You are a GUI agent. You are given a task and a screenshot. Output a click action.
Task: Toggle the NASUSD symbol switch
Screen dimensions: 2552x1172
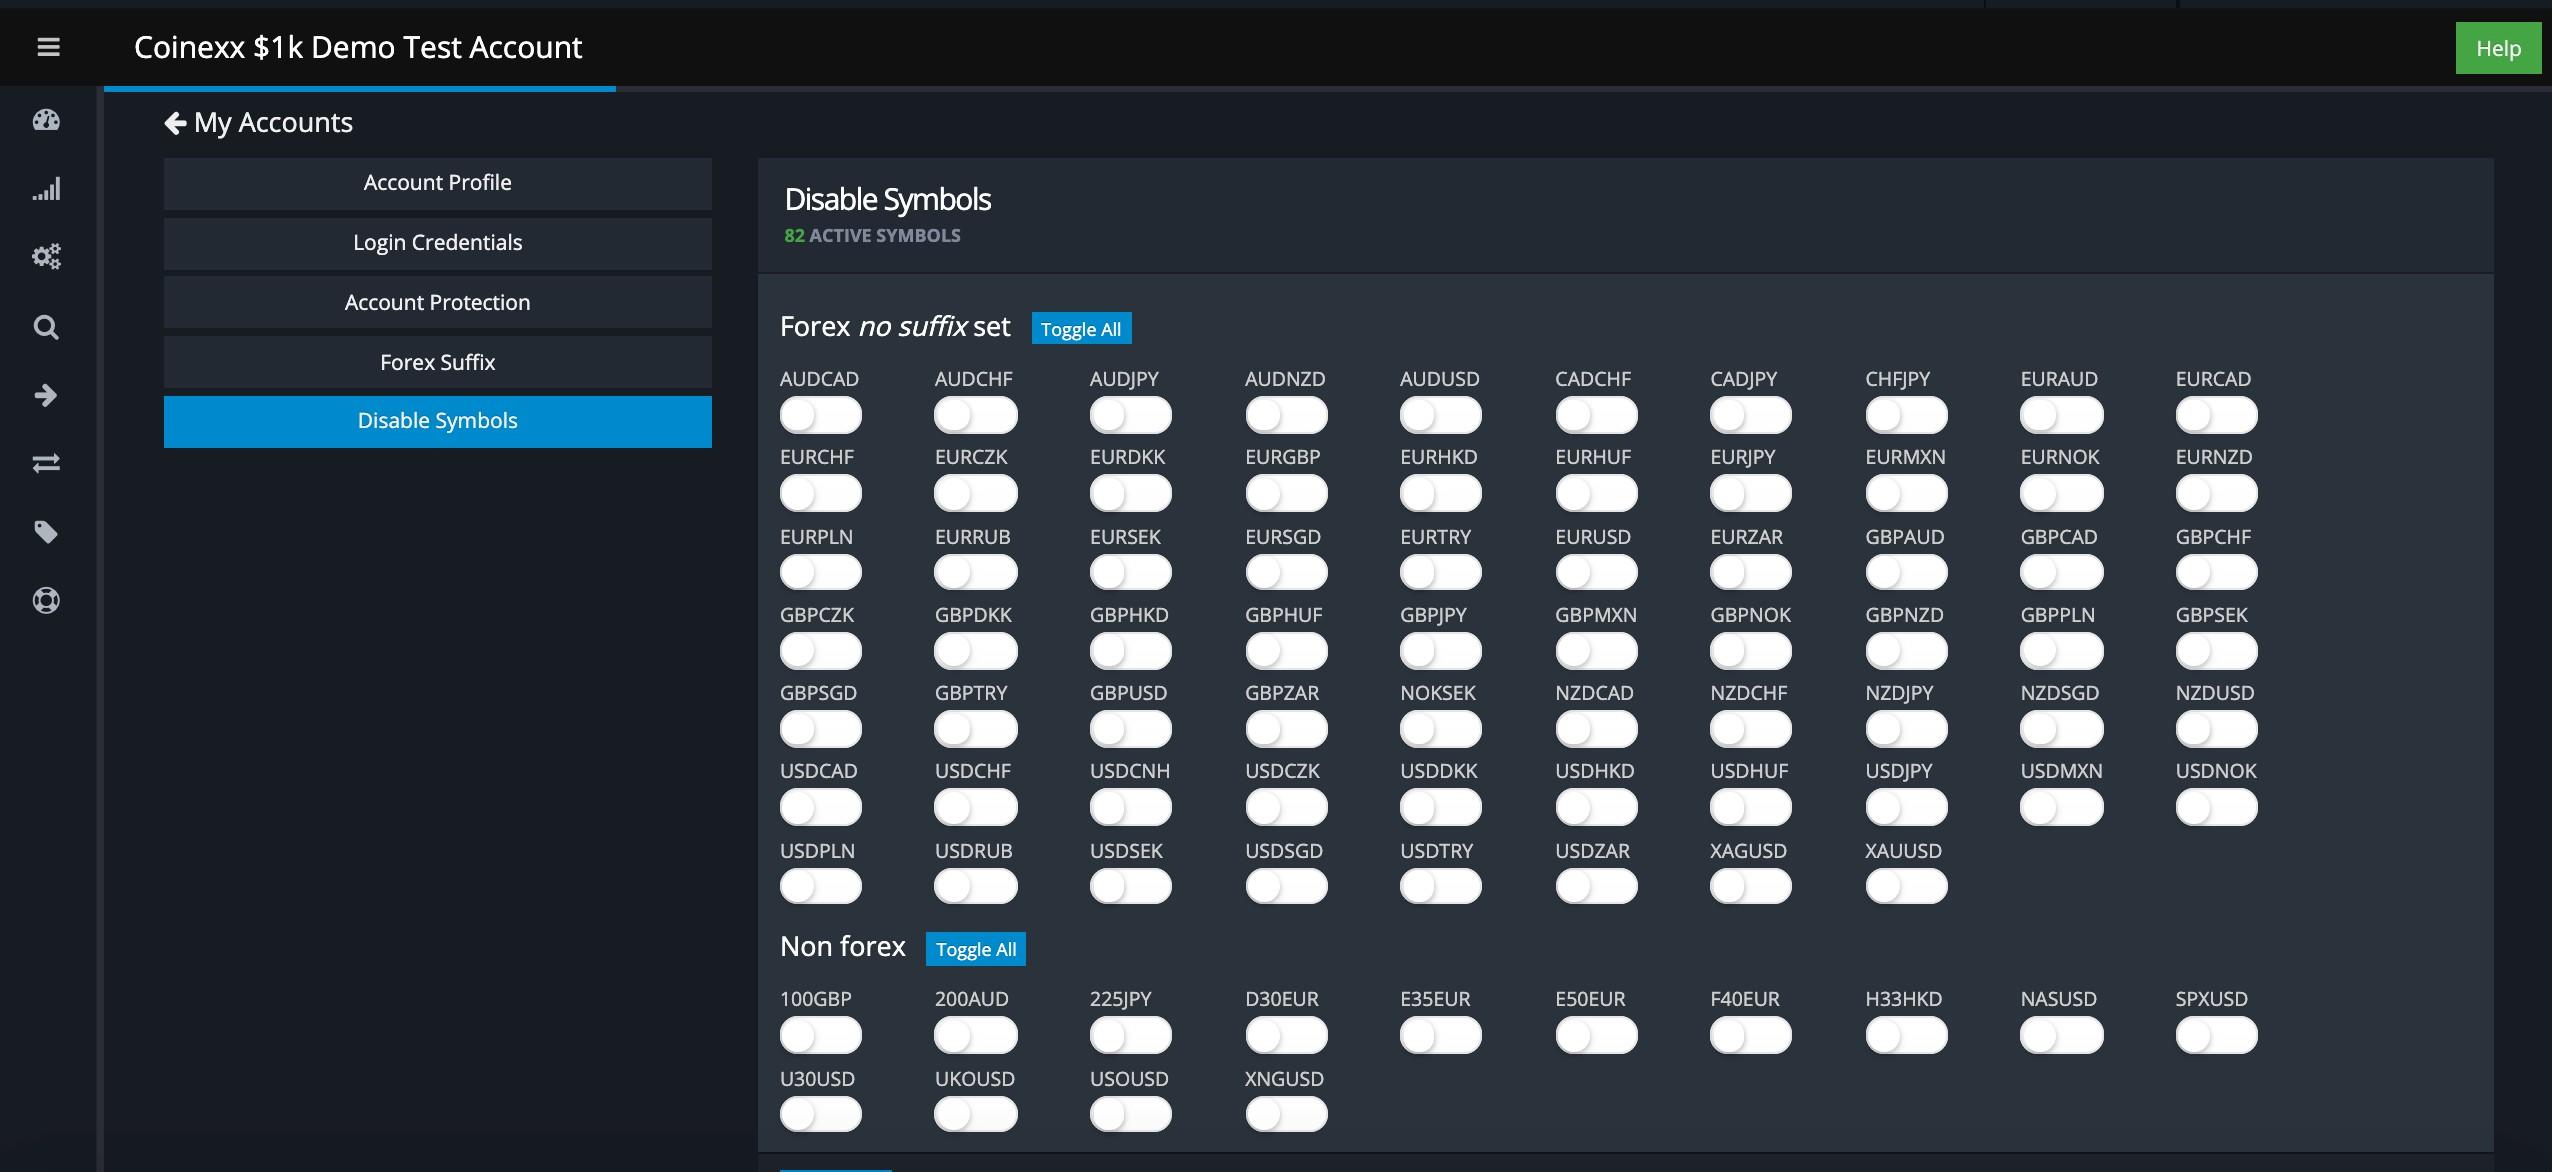coord(2061,1035)
